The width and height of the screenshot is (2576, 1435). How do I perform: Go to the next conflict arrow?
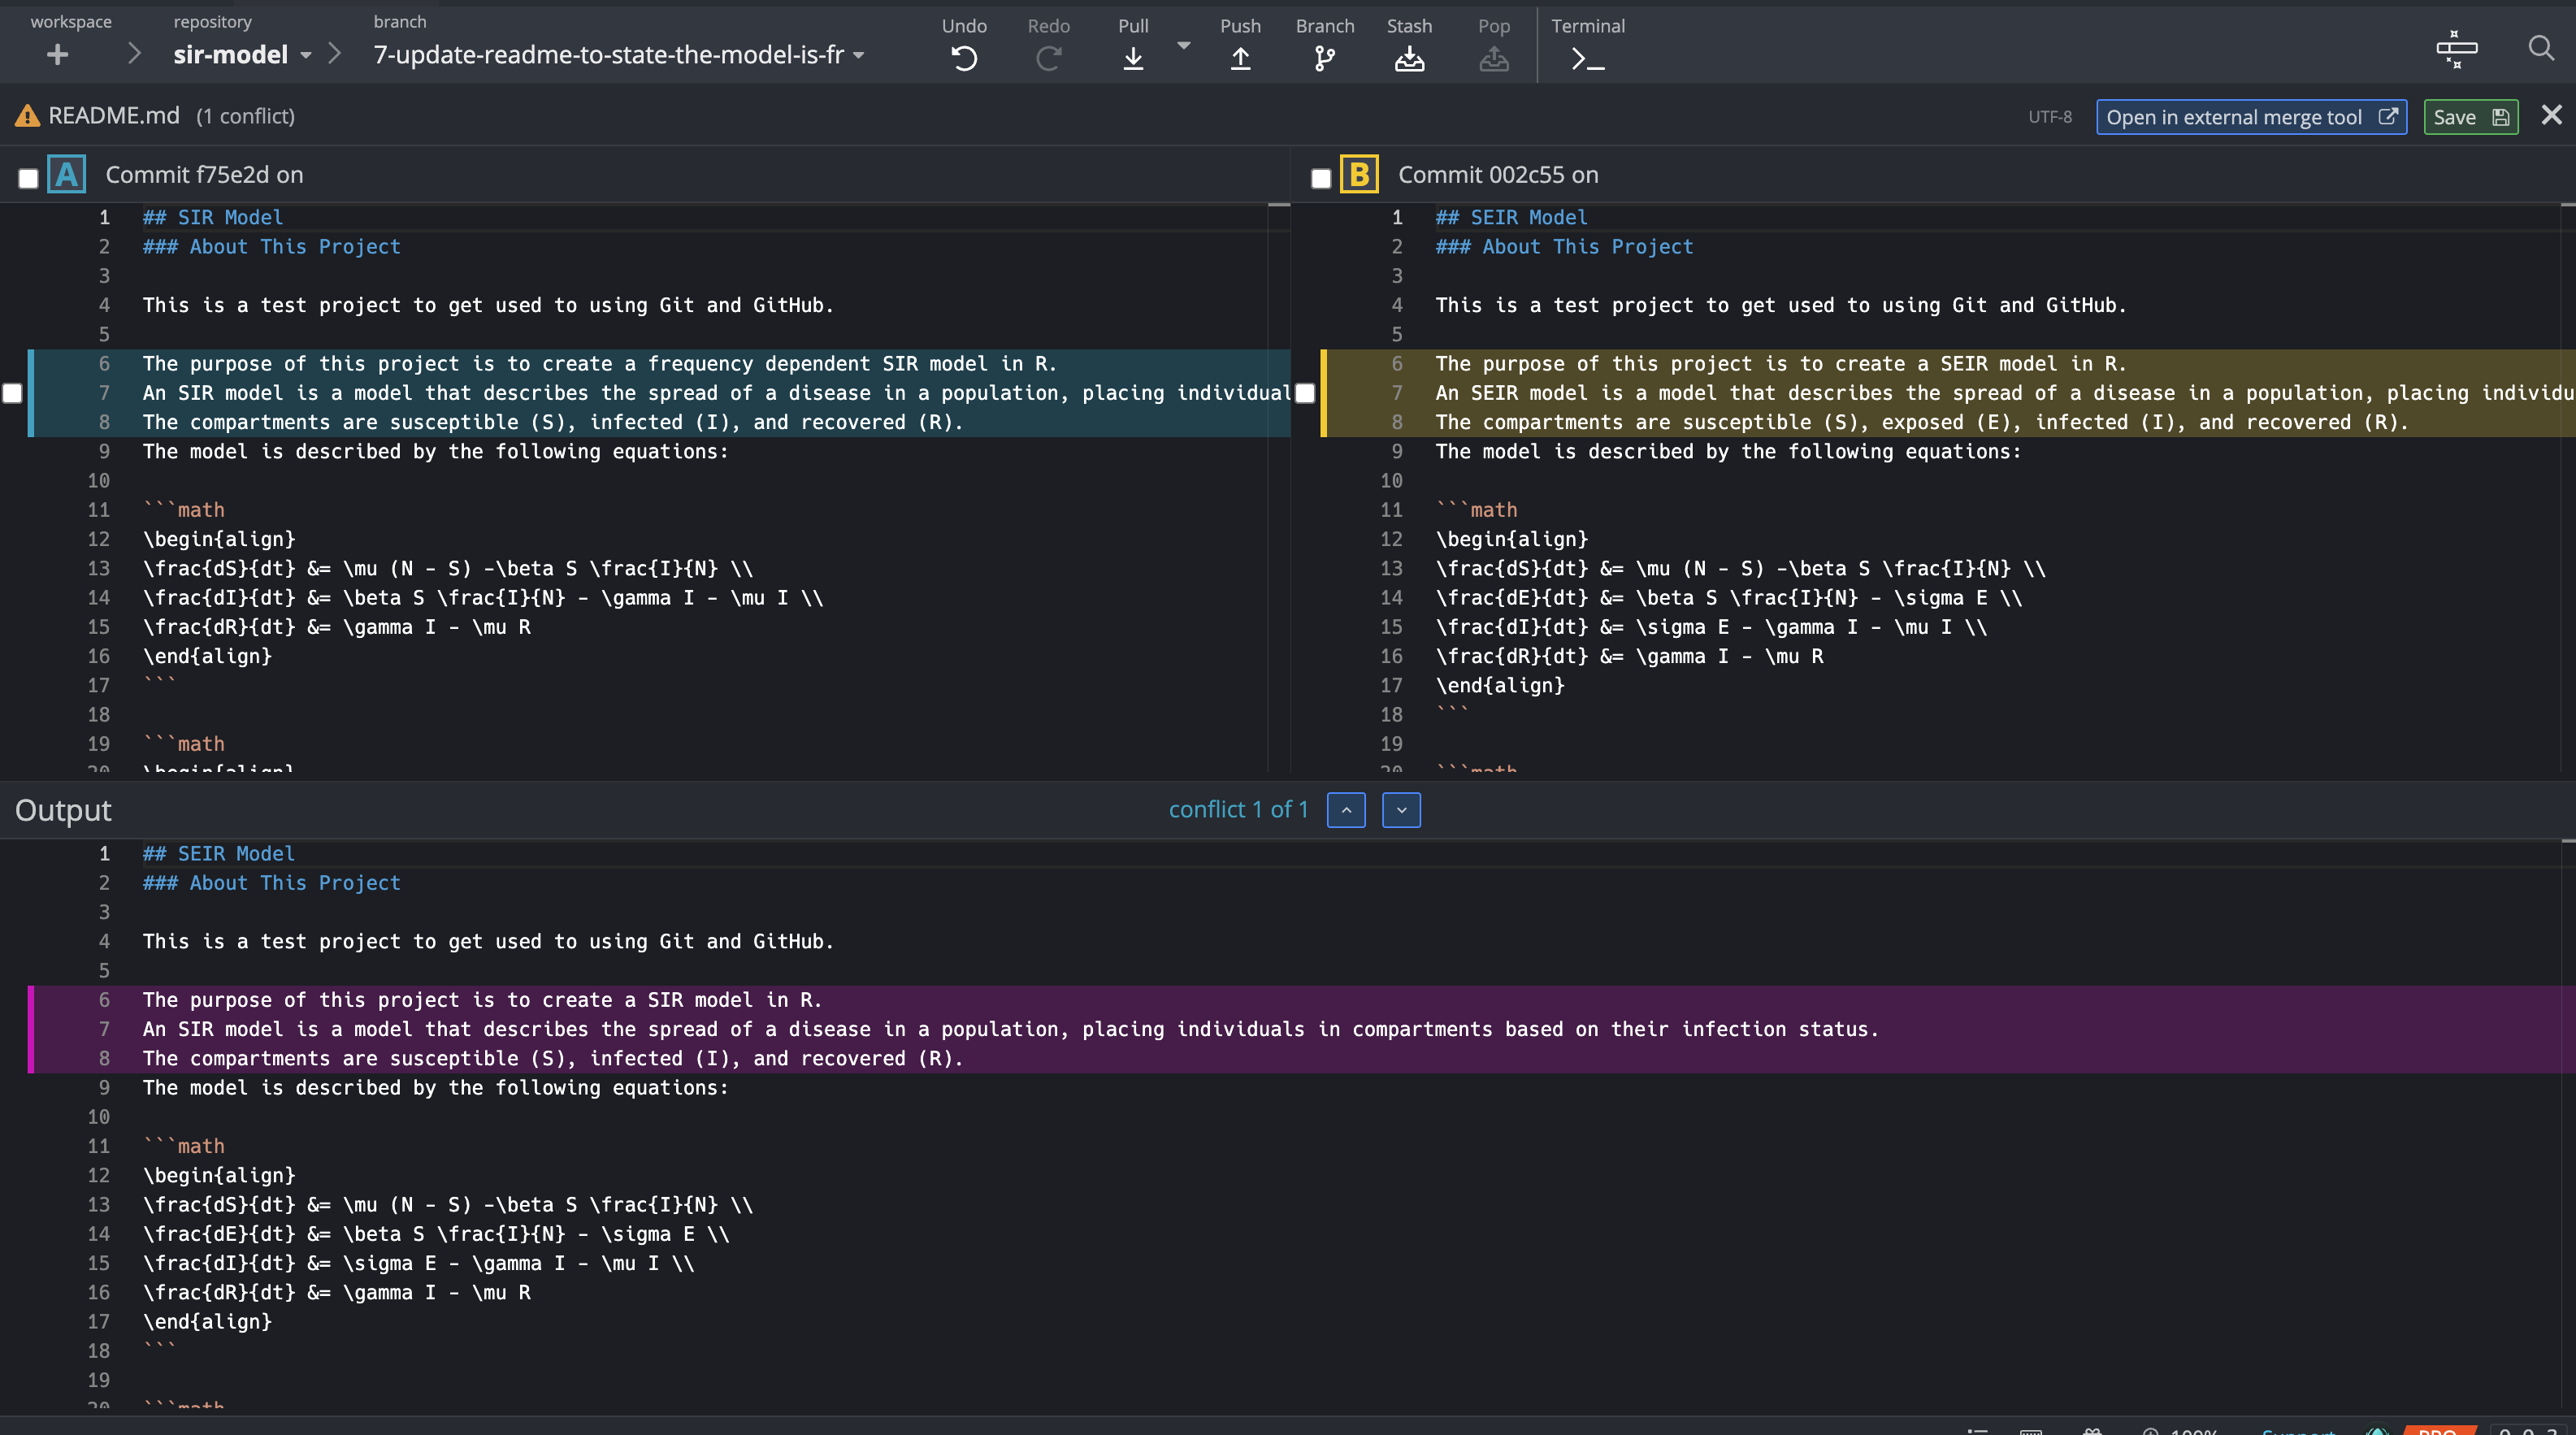pyautogui.click(x=1401, y=810)
